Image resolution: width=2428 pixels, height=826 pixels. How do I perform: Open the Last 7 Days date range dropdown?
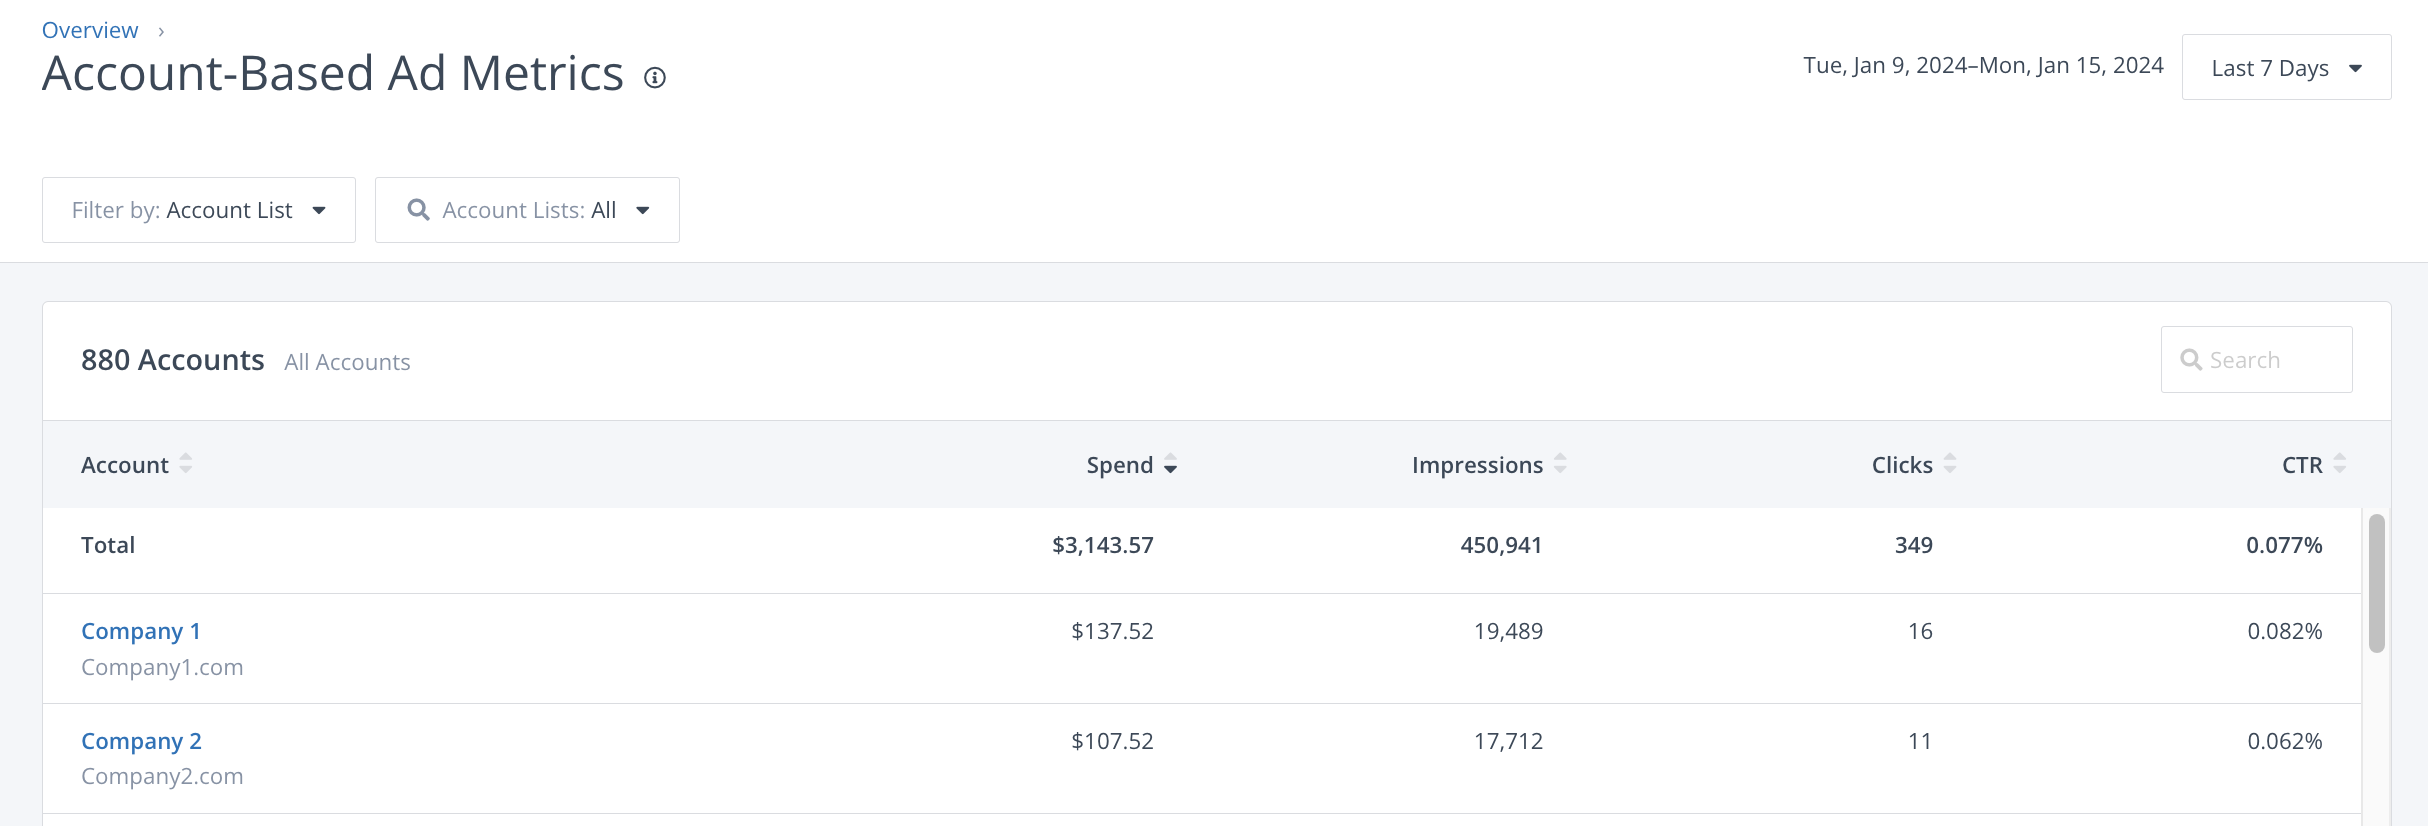point(2286,68)
